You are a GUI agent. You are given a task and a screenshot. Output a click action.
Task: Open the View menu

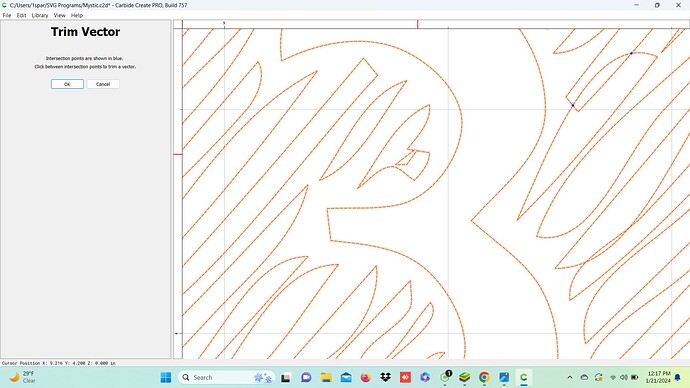[59, 15]
